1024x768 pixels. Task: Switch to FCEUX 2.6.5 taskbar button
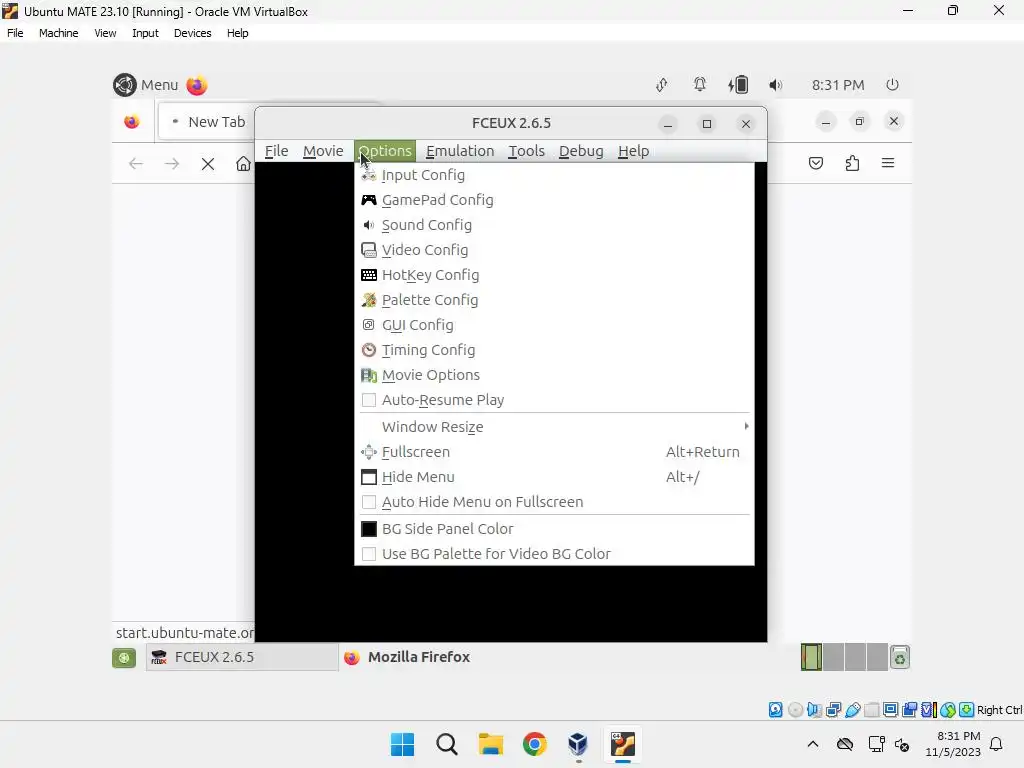click(242, 657)
